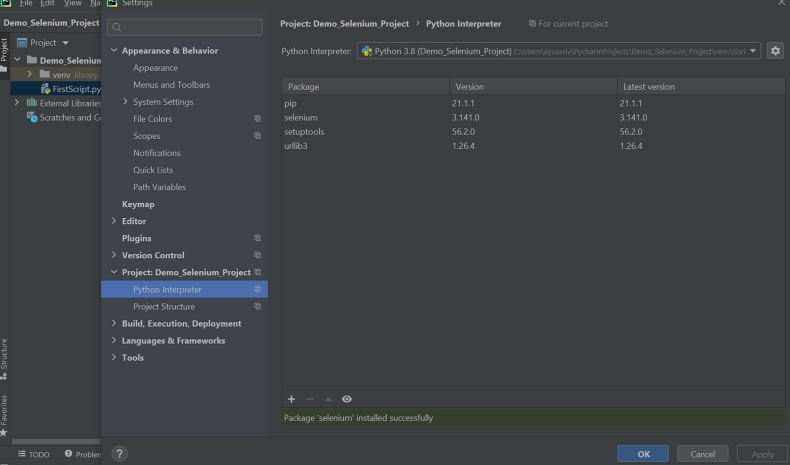Click the help question mark icon

point(119,454)
